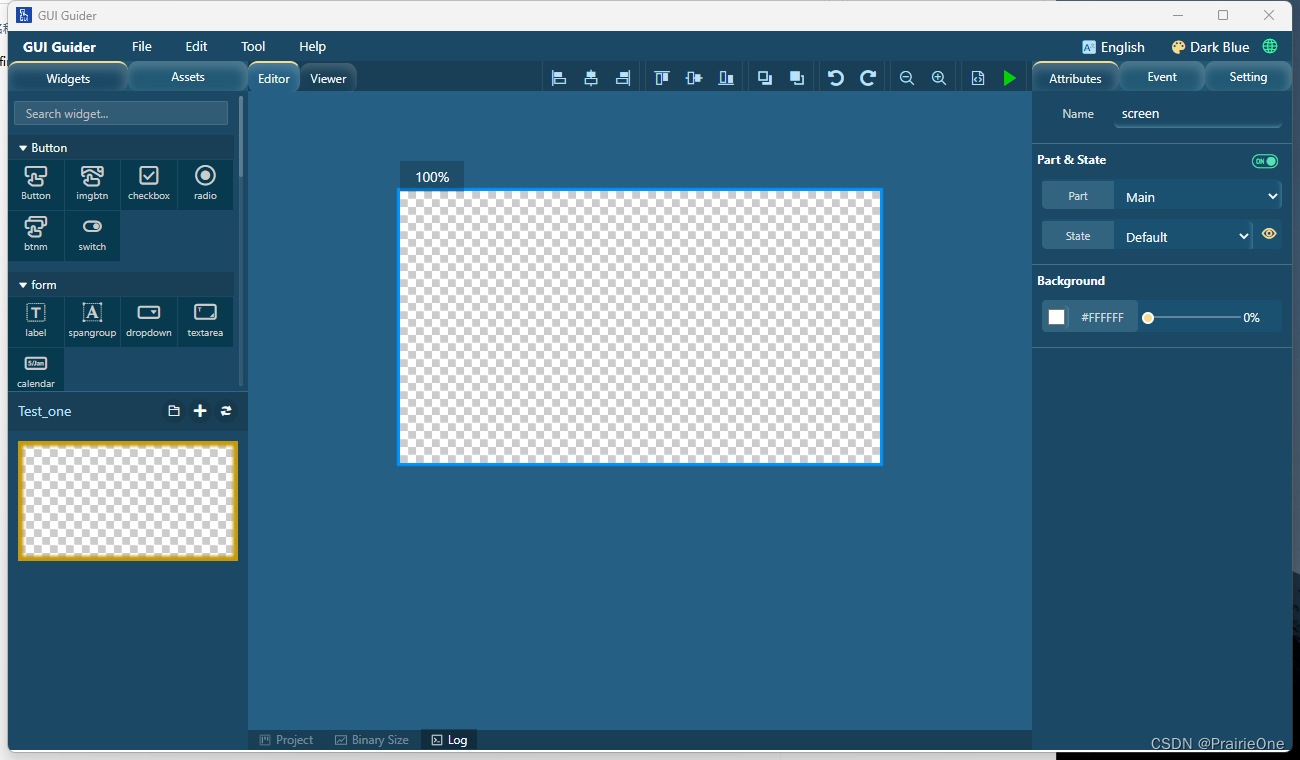Open the Tool menu

coord(253,47)
